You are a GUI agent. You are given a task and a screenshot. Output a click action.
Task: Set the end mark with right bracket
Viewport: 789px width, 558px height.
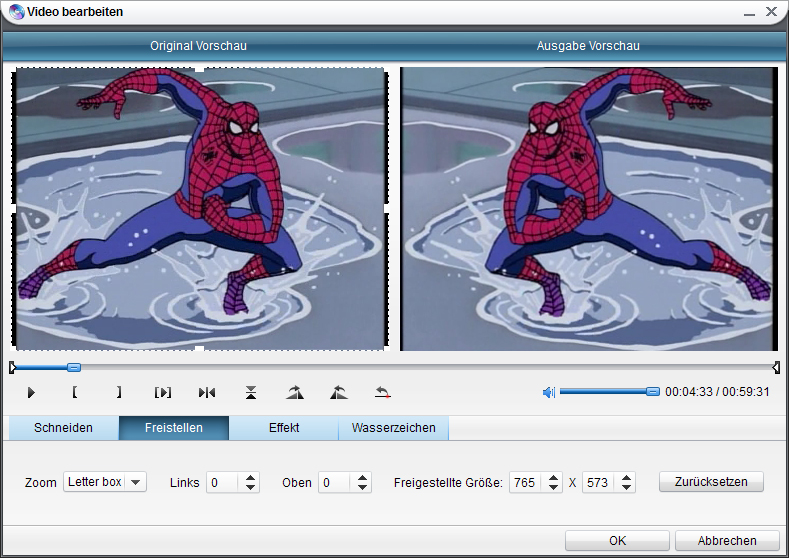[x=119, y=393]
